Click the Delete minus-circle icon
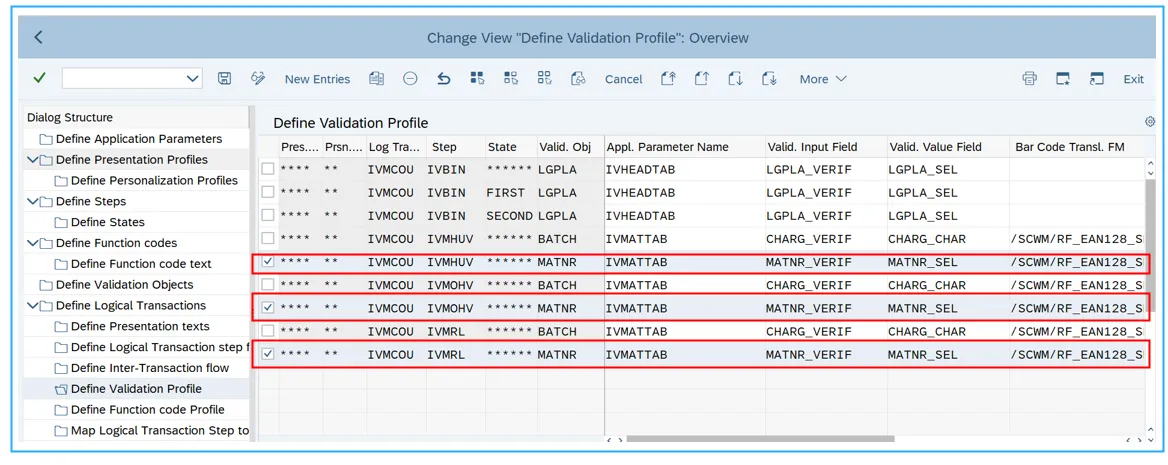This screenshot has width=1168, height=465. click(x=410, y=79)
